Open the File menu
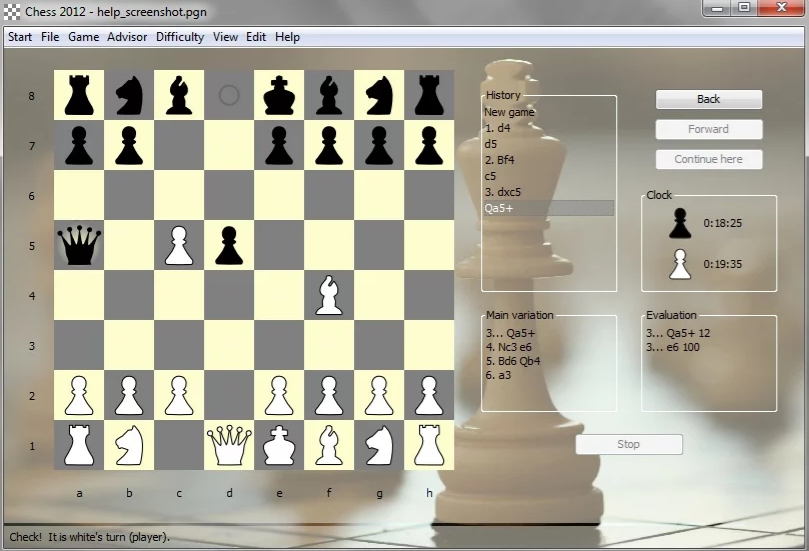This screenshot has width=809, height=551. pyautogui.click(x=50, y=37)
